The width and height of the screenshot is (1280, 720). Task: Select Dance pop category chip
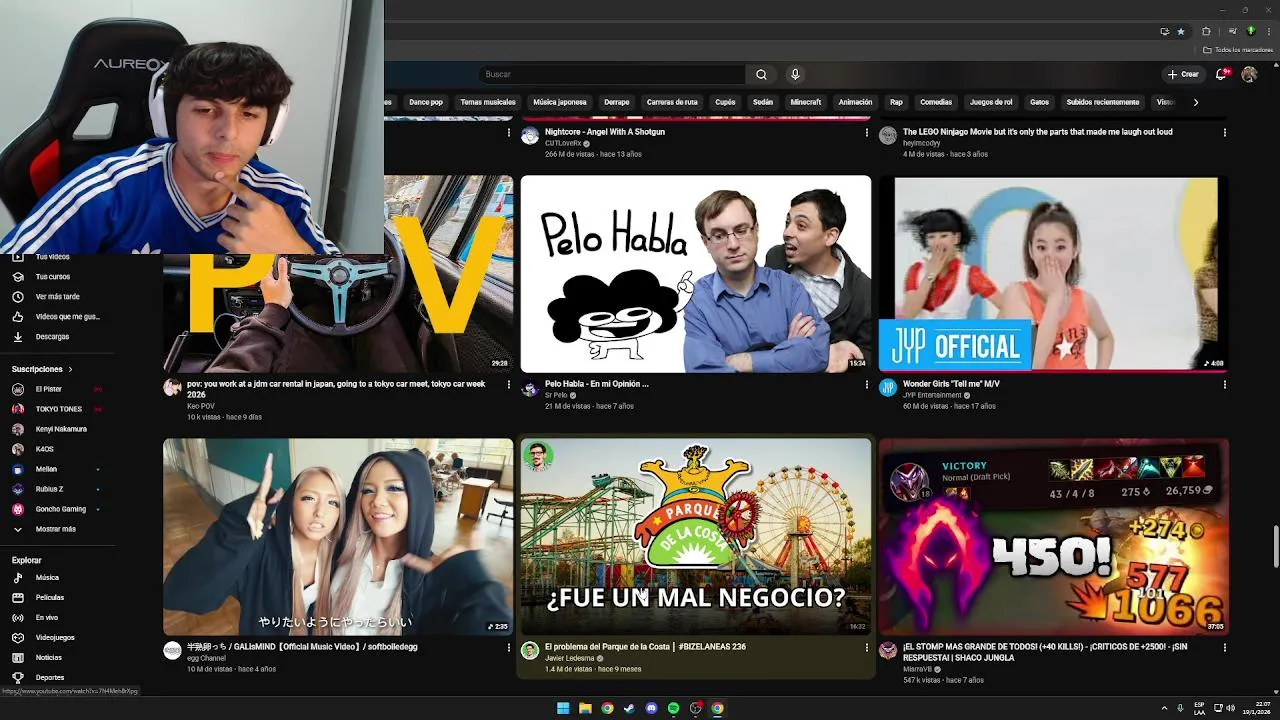(x=426, y=102)
